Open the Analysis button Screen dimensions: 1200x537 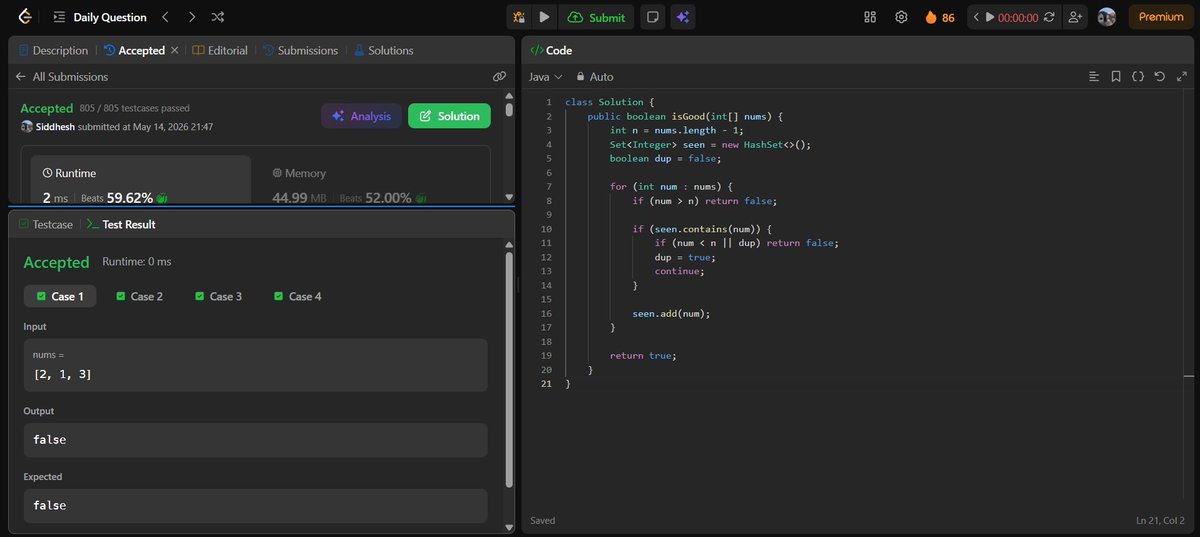[361, 116]
